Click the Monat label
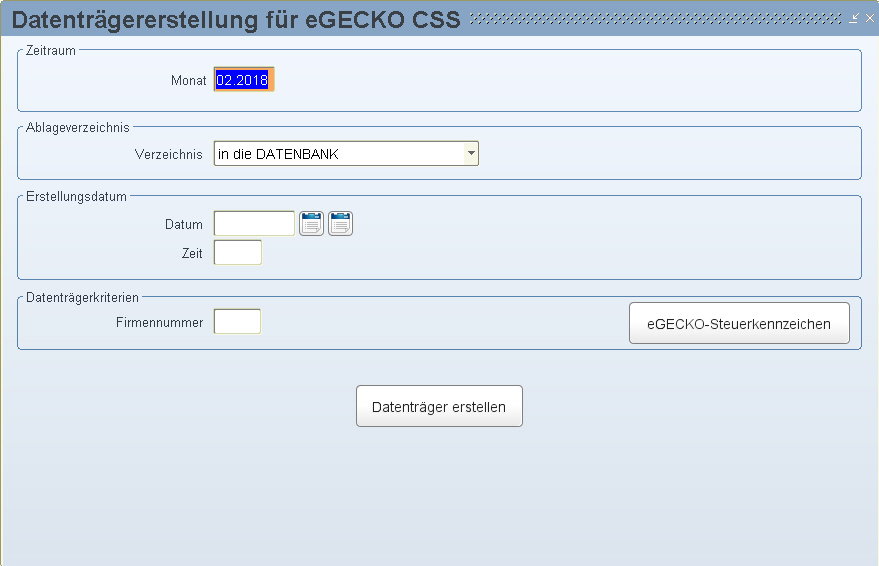Viewport: 879px width, 566px height. (x=188, y=80)
